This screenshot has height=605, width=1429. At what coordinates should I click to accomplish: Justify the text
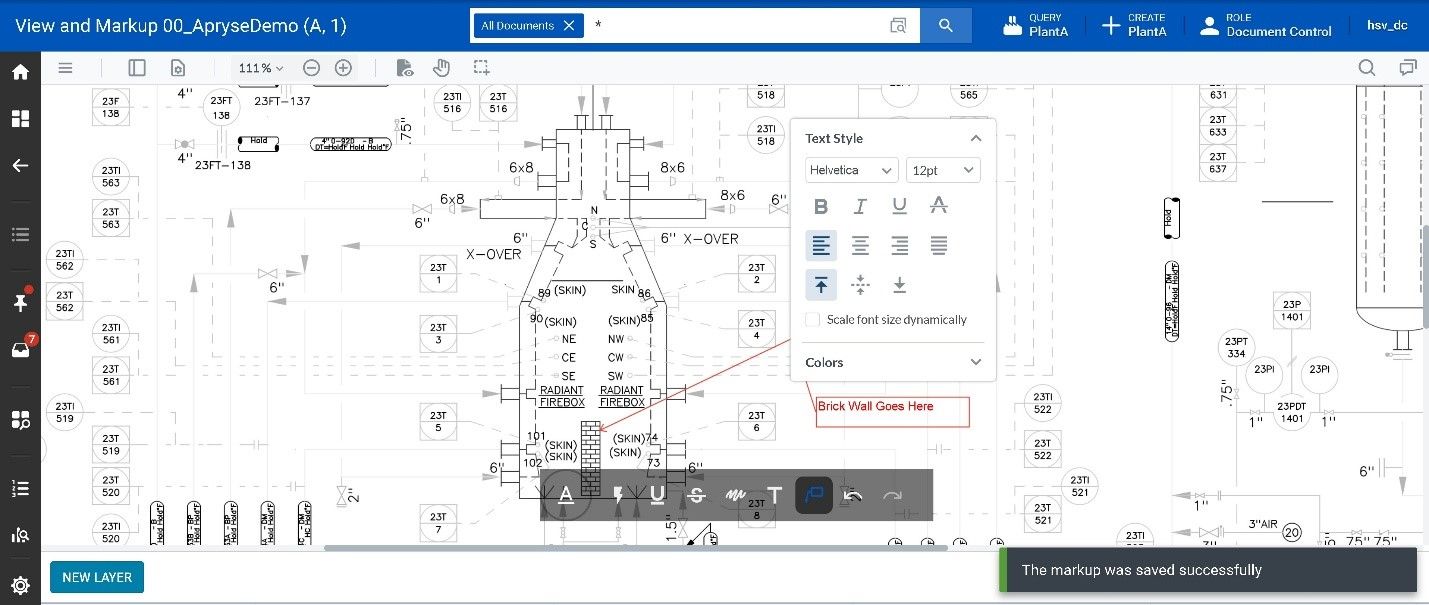tap(938, 245)
